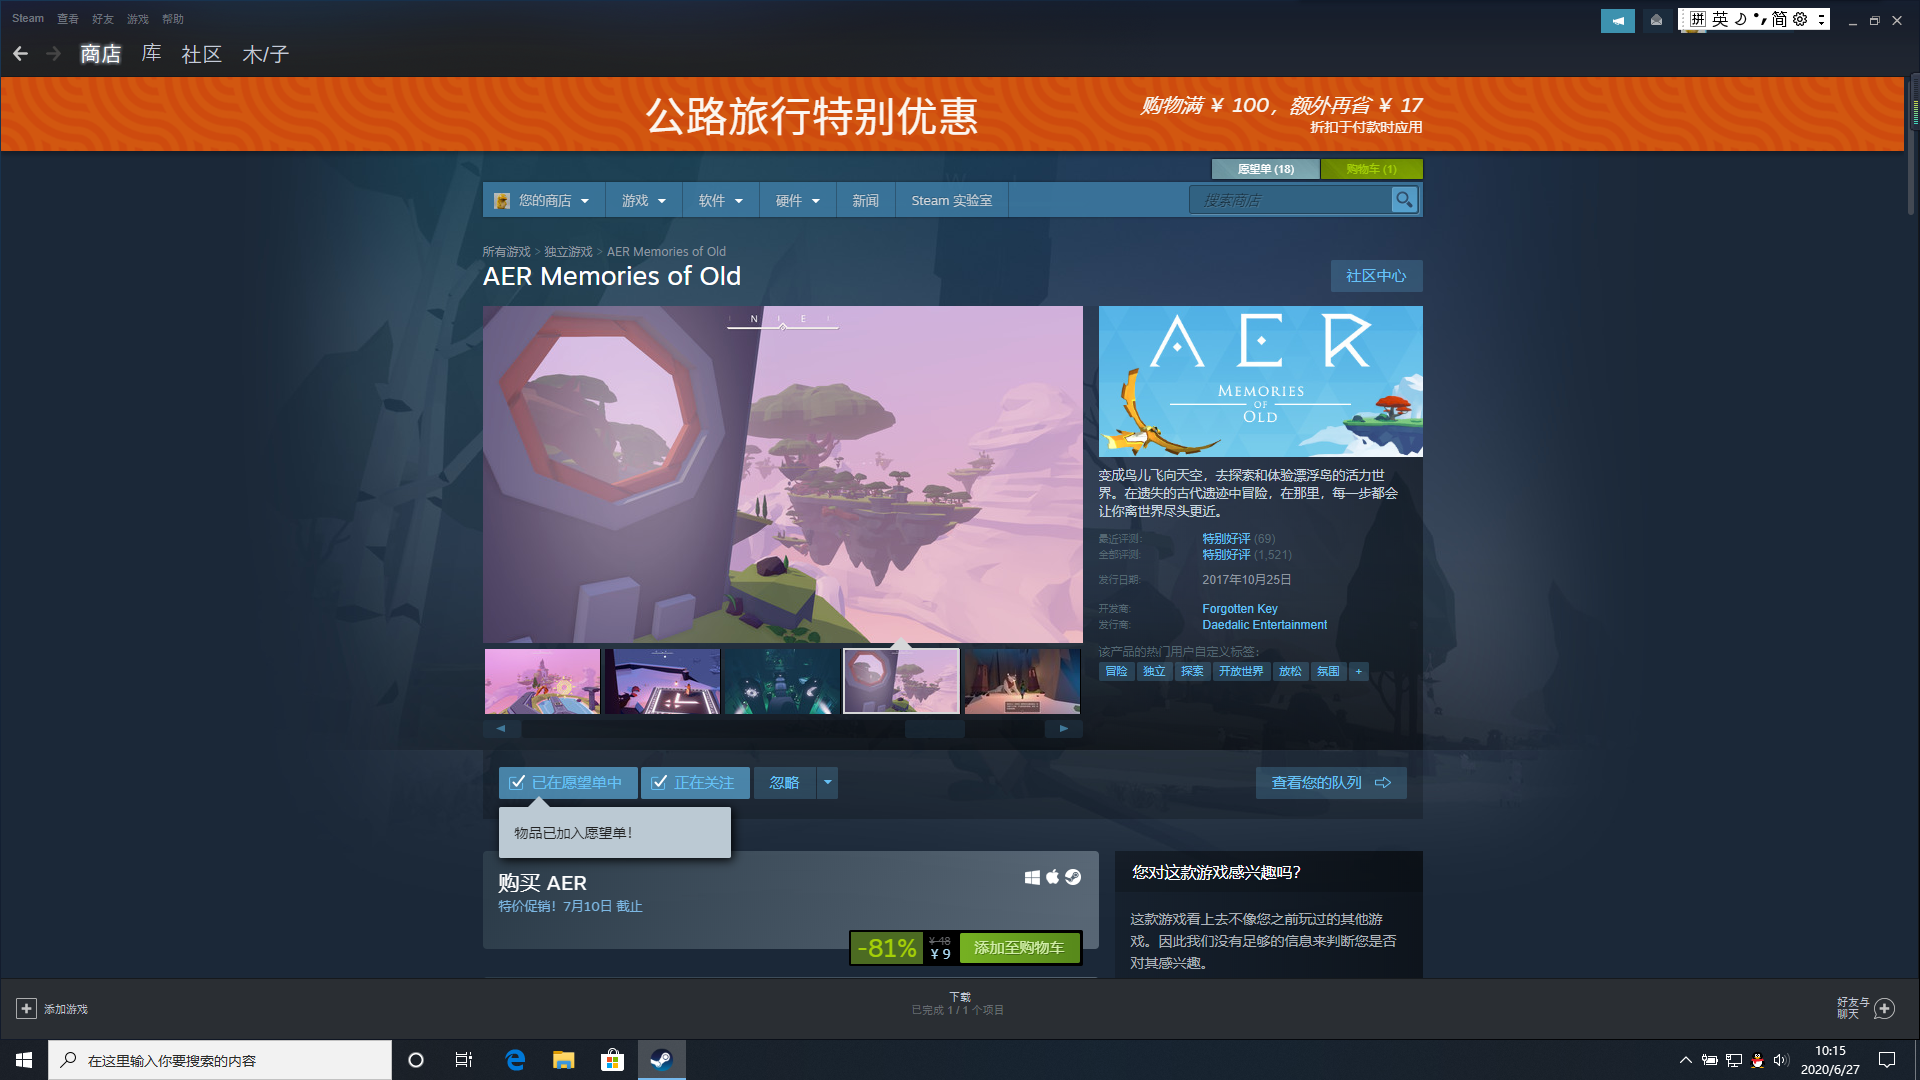Click the 公路旅行特别优惠 sale banner
1920x1080 pixels.
952,114
